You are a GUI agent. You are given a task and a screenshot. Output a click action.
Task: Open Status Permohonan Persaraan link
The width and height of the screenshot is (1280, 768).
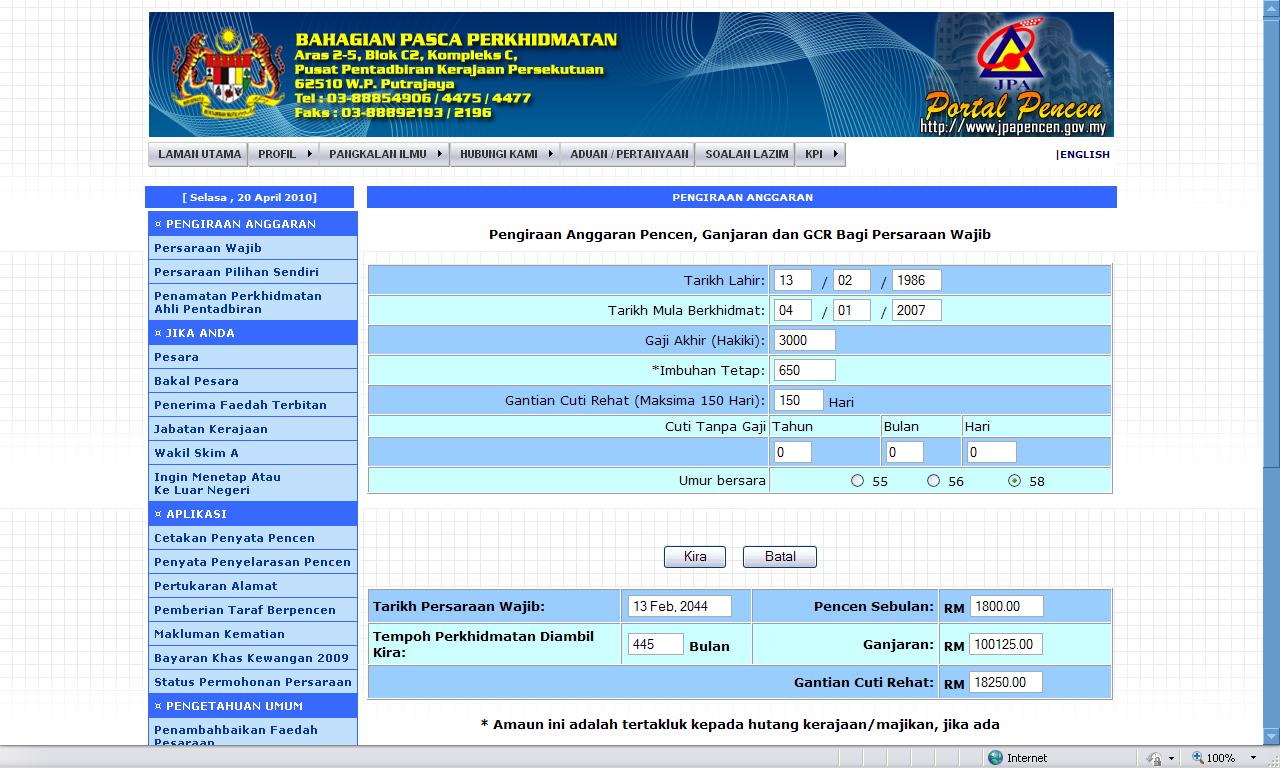(x=253, y=682)
